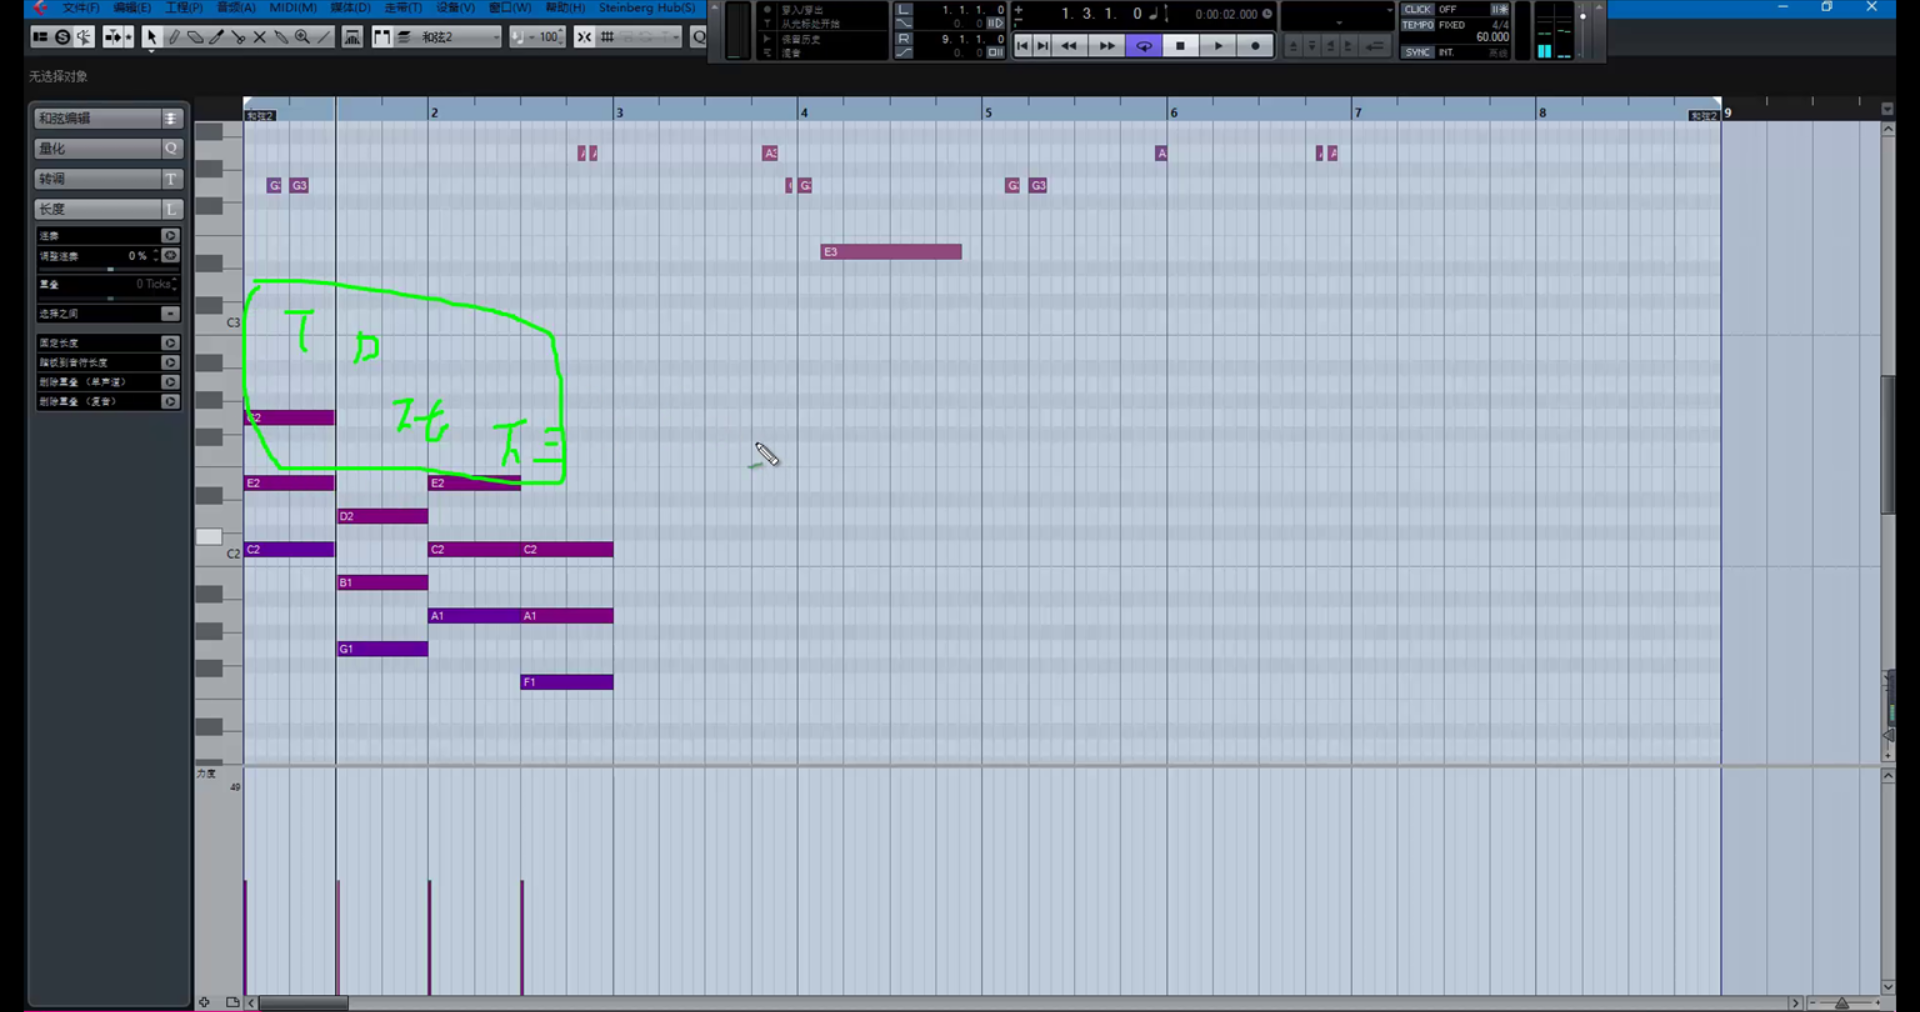1920x1012 pixels.
Task: Select the D2 note block
Action: pyautogui.click(x=383, y=516)
